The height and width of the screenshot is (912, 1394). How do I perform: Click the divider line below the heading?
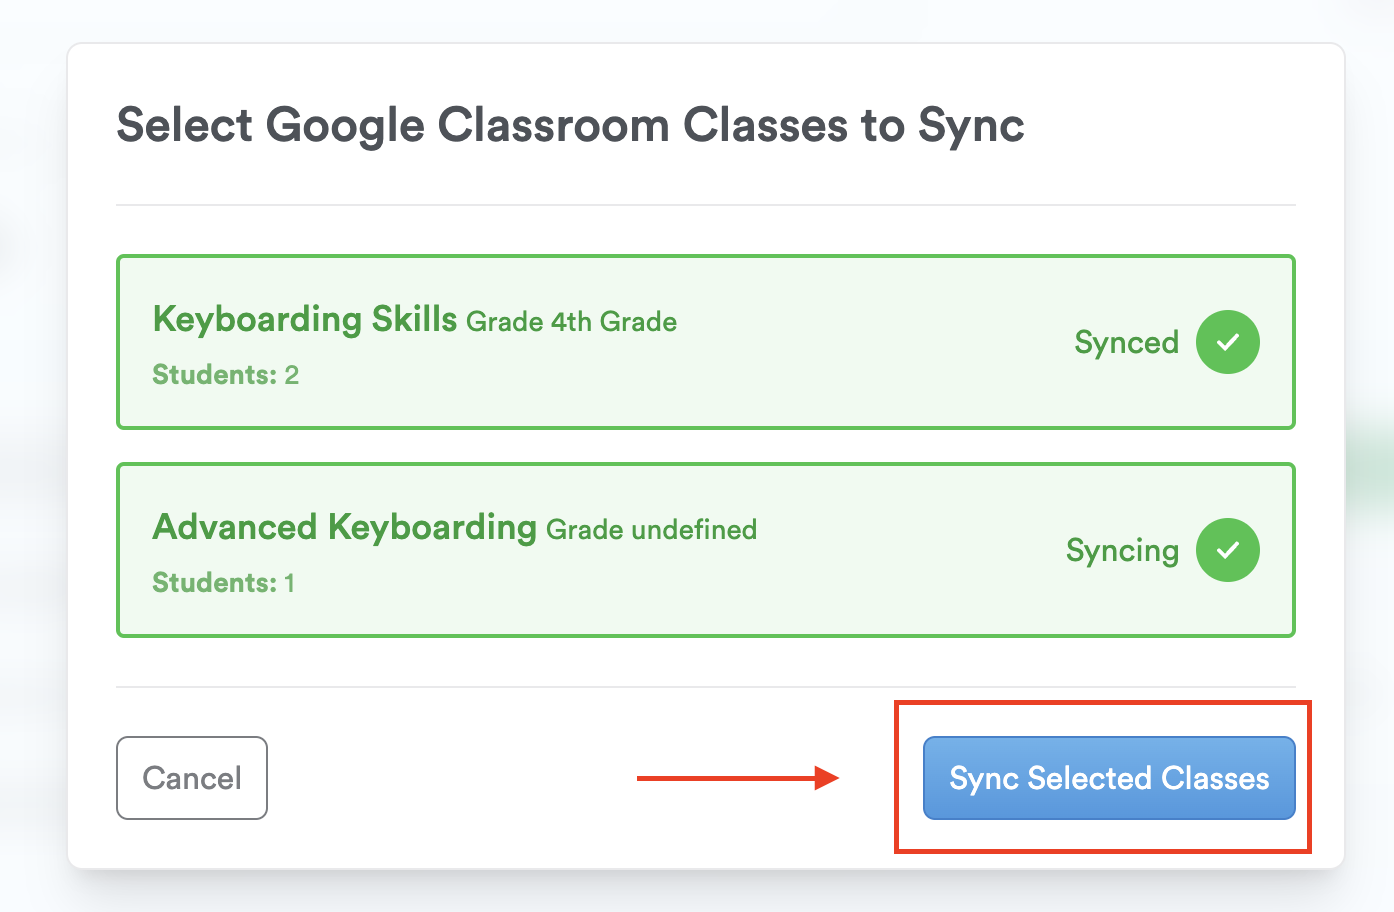point(705,205)
